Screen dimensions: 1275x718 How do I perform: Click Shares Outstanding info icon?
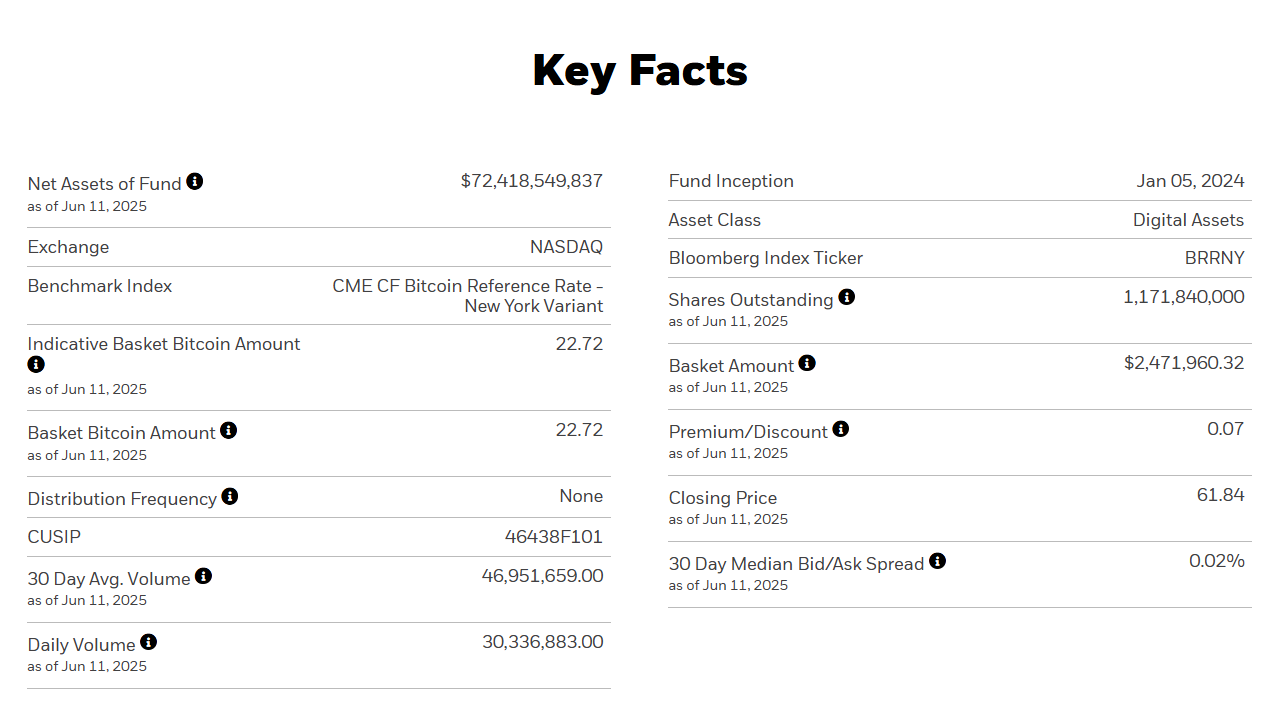[x=847, y=298]
